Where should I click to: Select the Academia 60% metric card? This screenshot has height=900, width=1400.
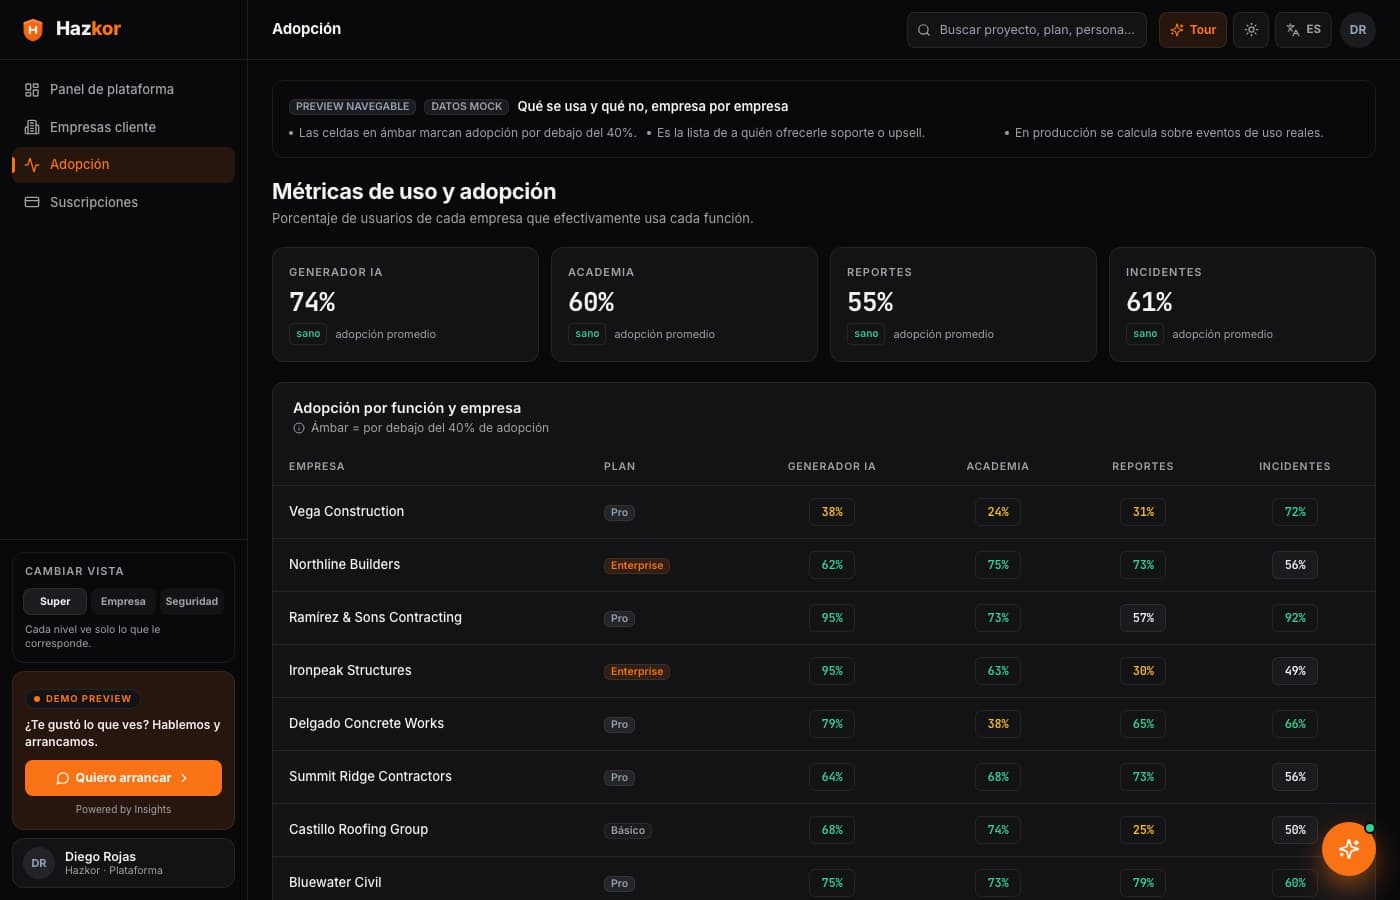[684, 304]
